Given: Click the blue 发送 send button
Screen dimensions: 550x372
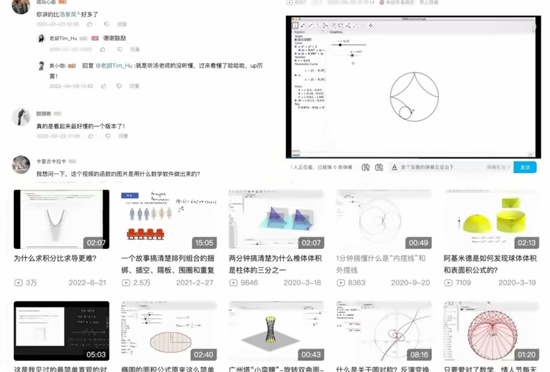Looking at the screenshot, I should click(x=525, y=167).
